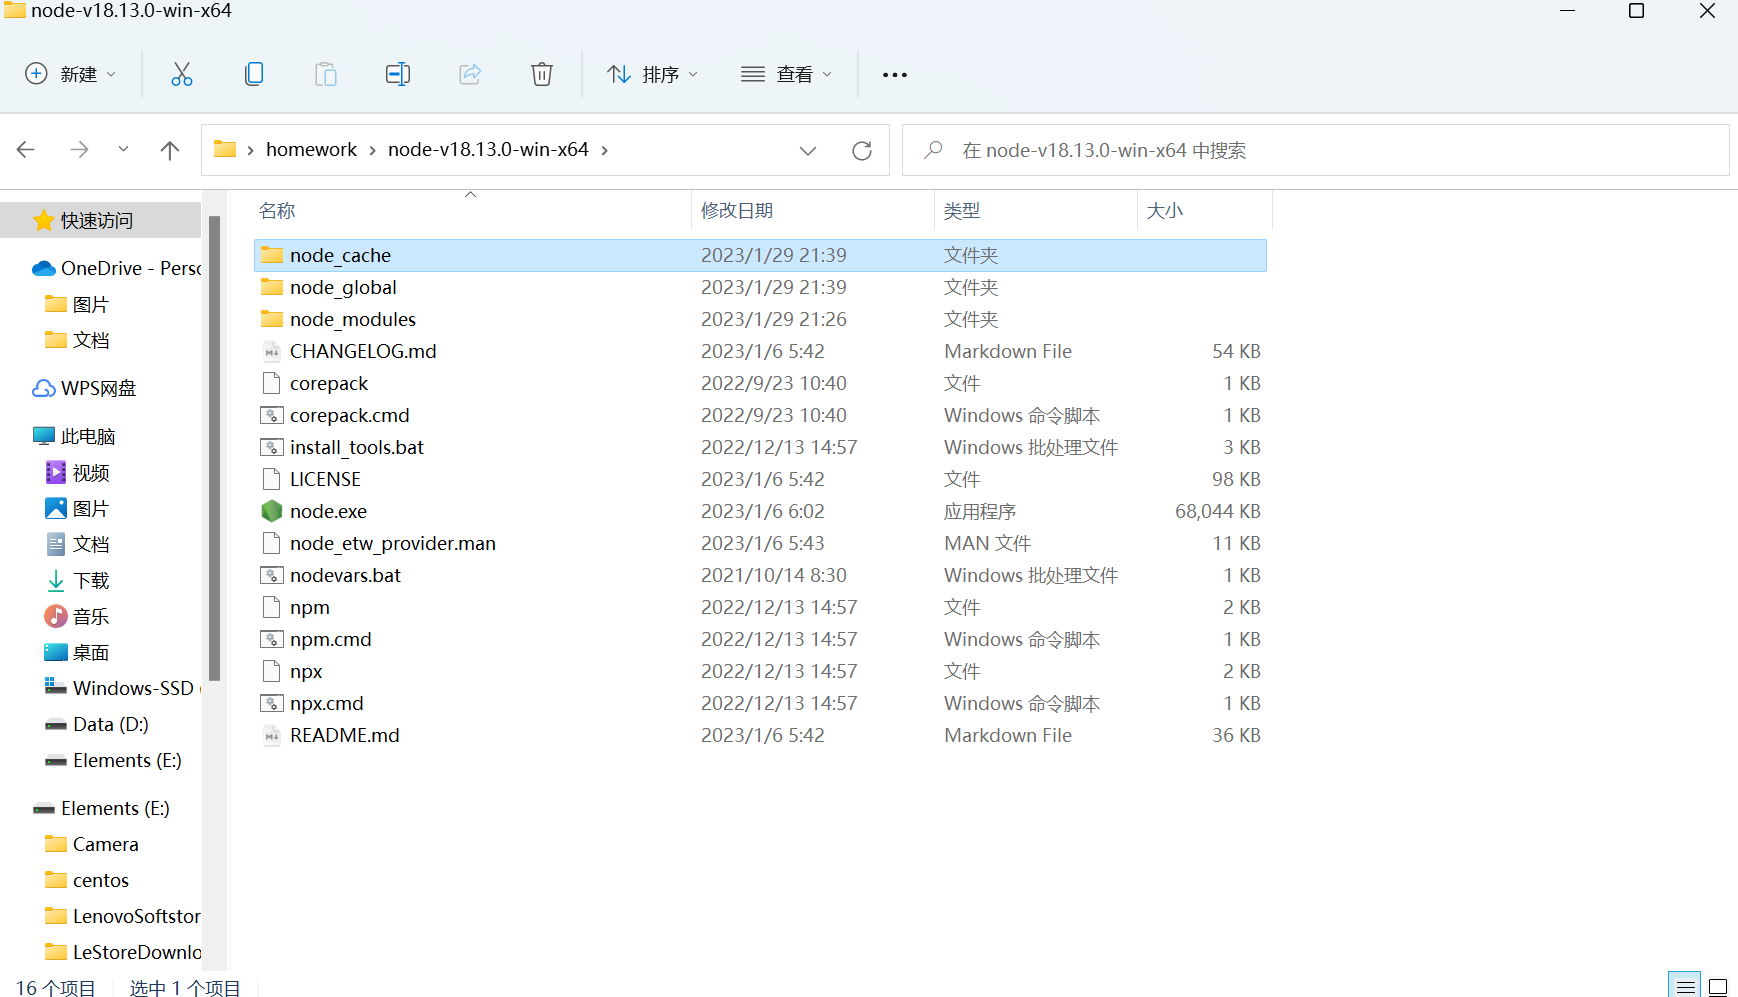Switch to large thumbnails view toggle

pyautogui.click(x=1718, y=986)
